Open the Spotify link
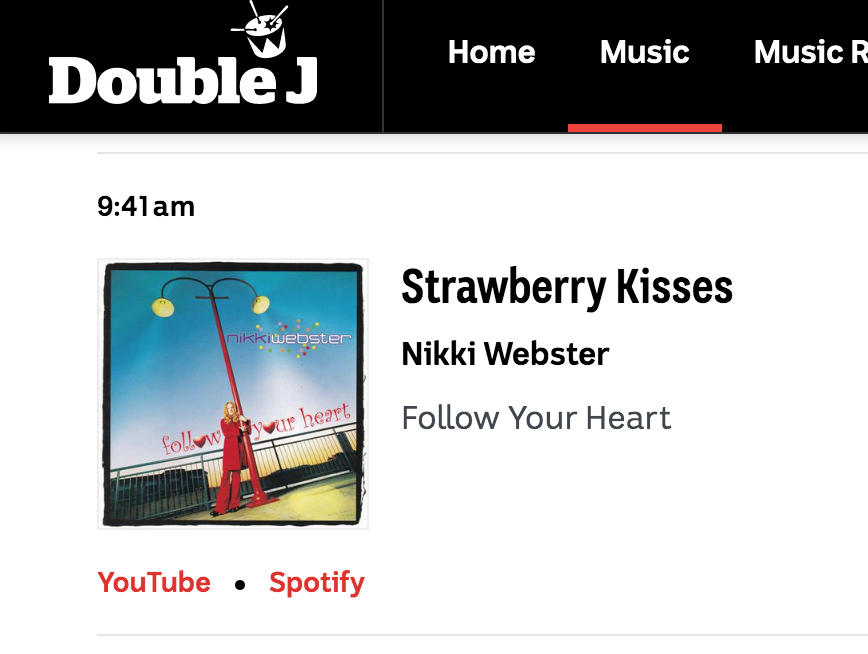The width and height of the screenshot is (868, 654). (x=317, y=584)
